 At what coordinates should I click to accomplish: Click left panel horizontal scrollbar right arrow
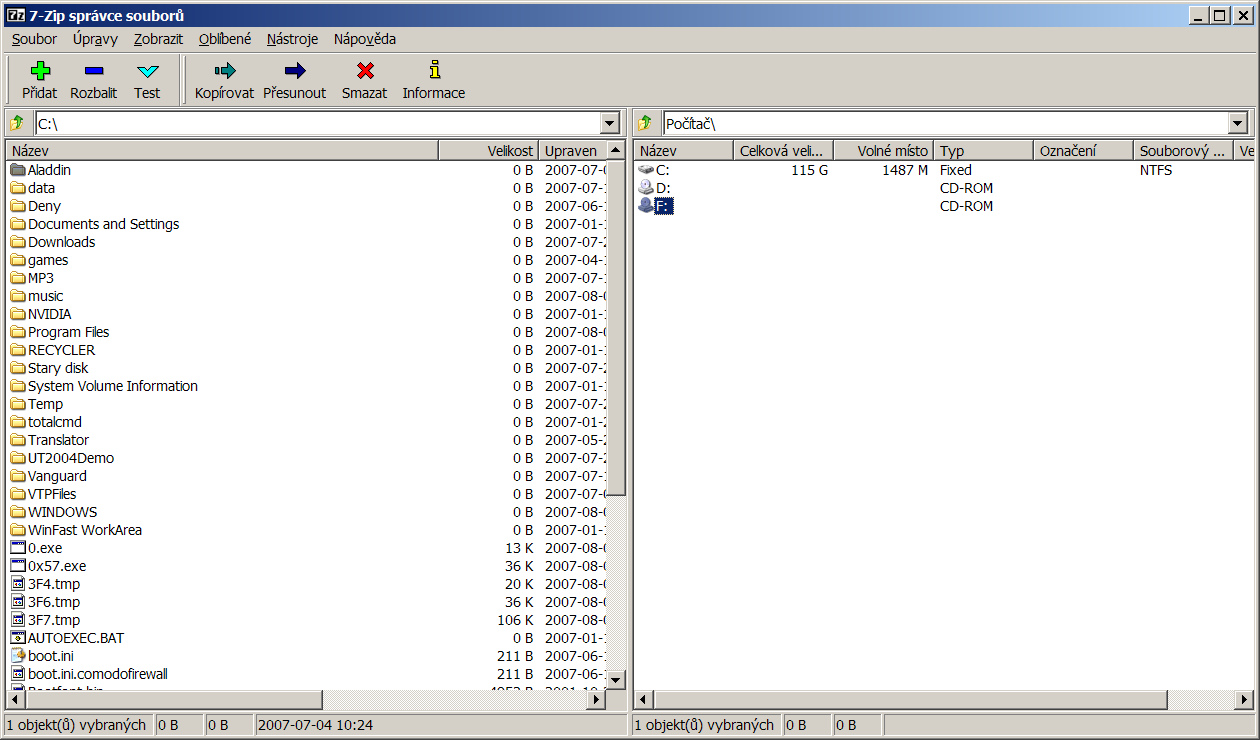(597, 700)
